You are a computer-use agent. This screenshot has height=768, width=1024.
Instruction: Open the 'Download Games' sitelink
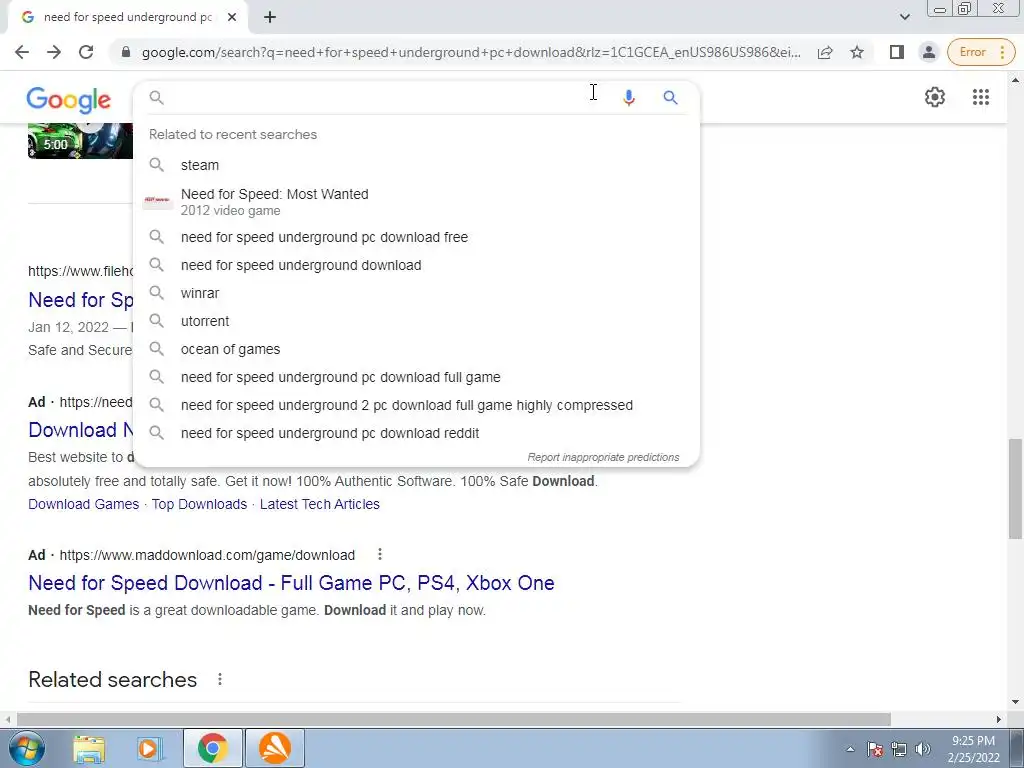click(84, 504)
